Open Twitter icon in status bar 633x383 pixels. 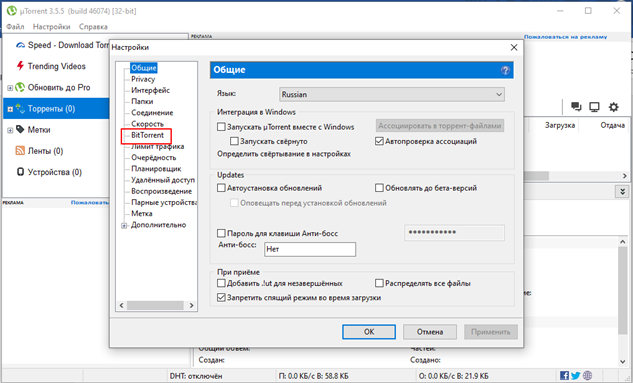click(576, 376)
